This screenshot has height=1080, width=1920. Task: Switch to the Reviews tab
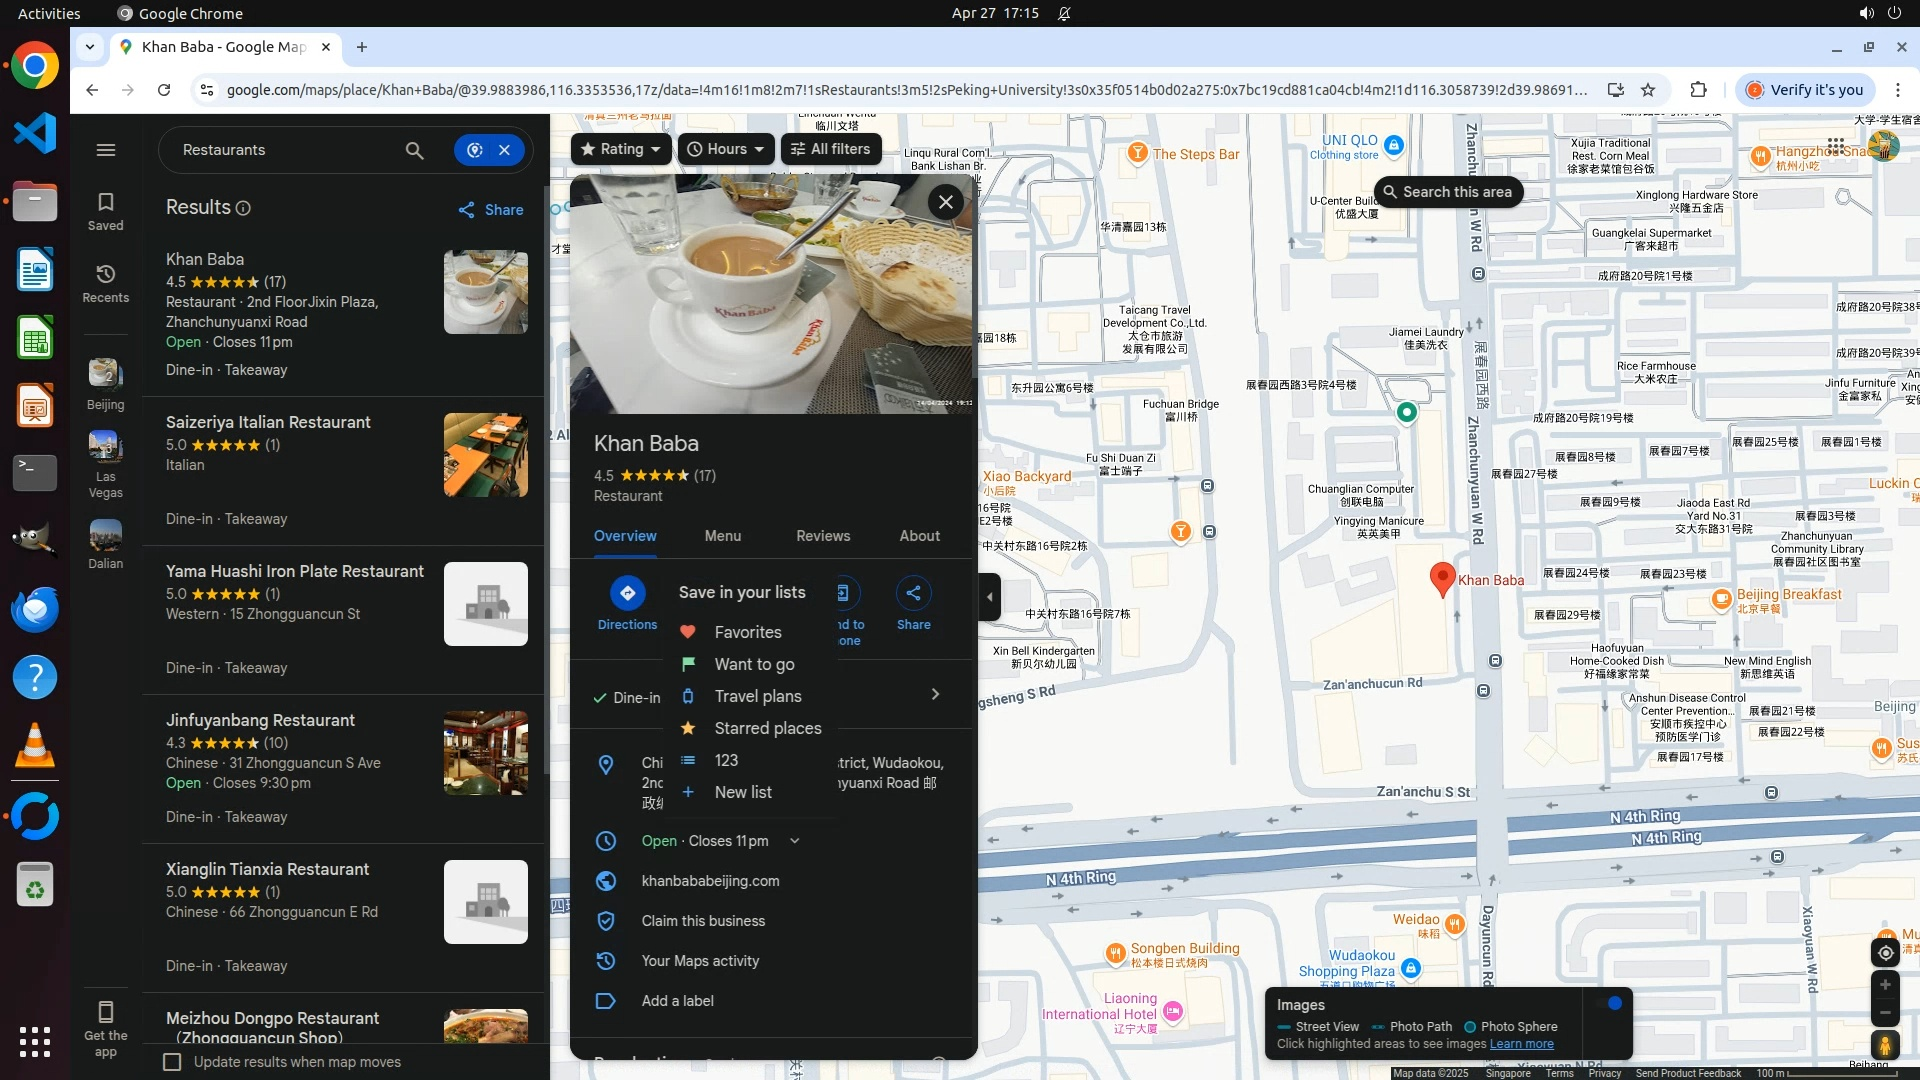pyautogui.click(x=823, y=536)
